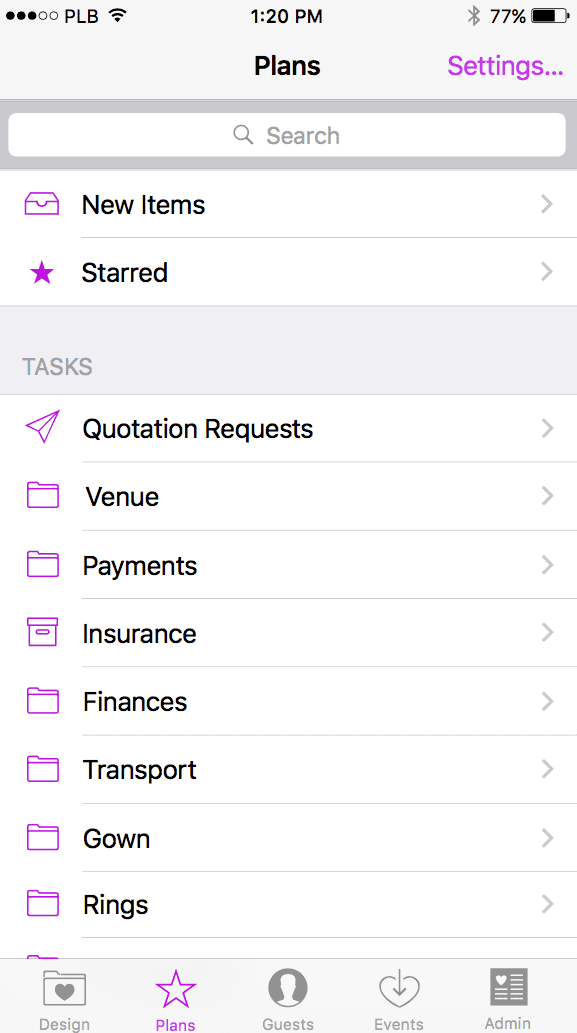The width and height of the screenshot is (577, 1033).
Task: Open the Guests tab person icon
Action: tap(288, 989)
